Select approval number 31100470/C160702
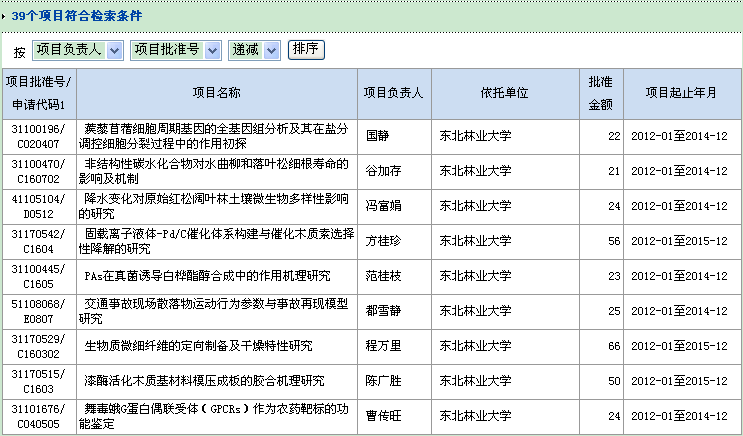 point(38,172)
